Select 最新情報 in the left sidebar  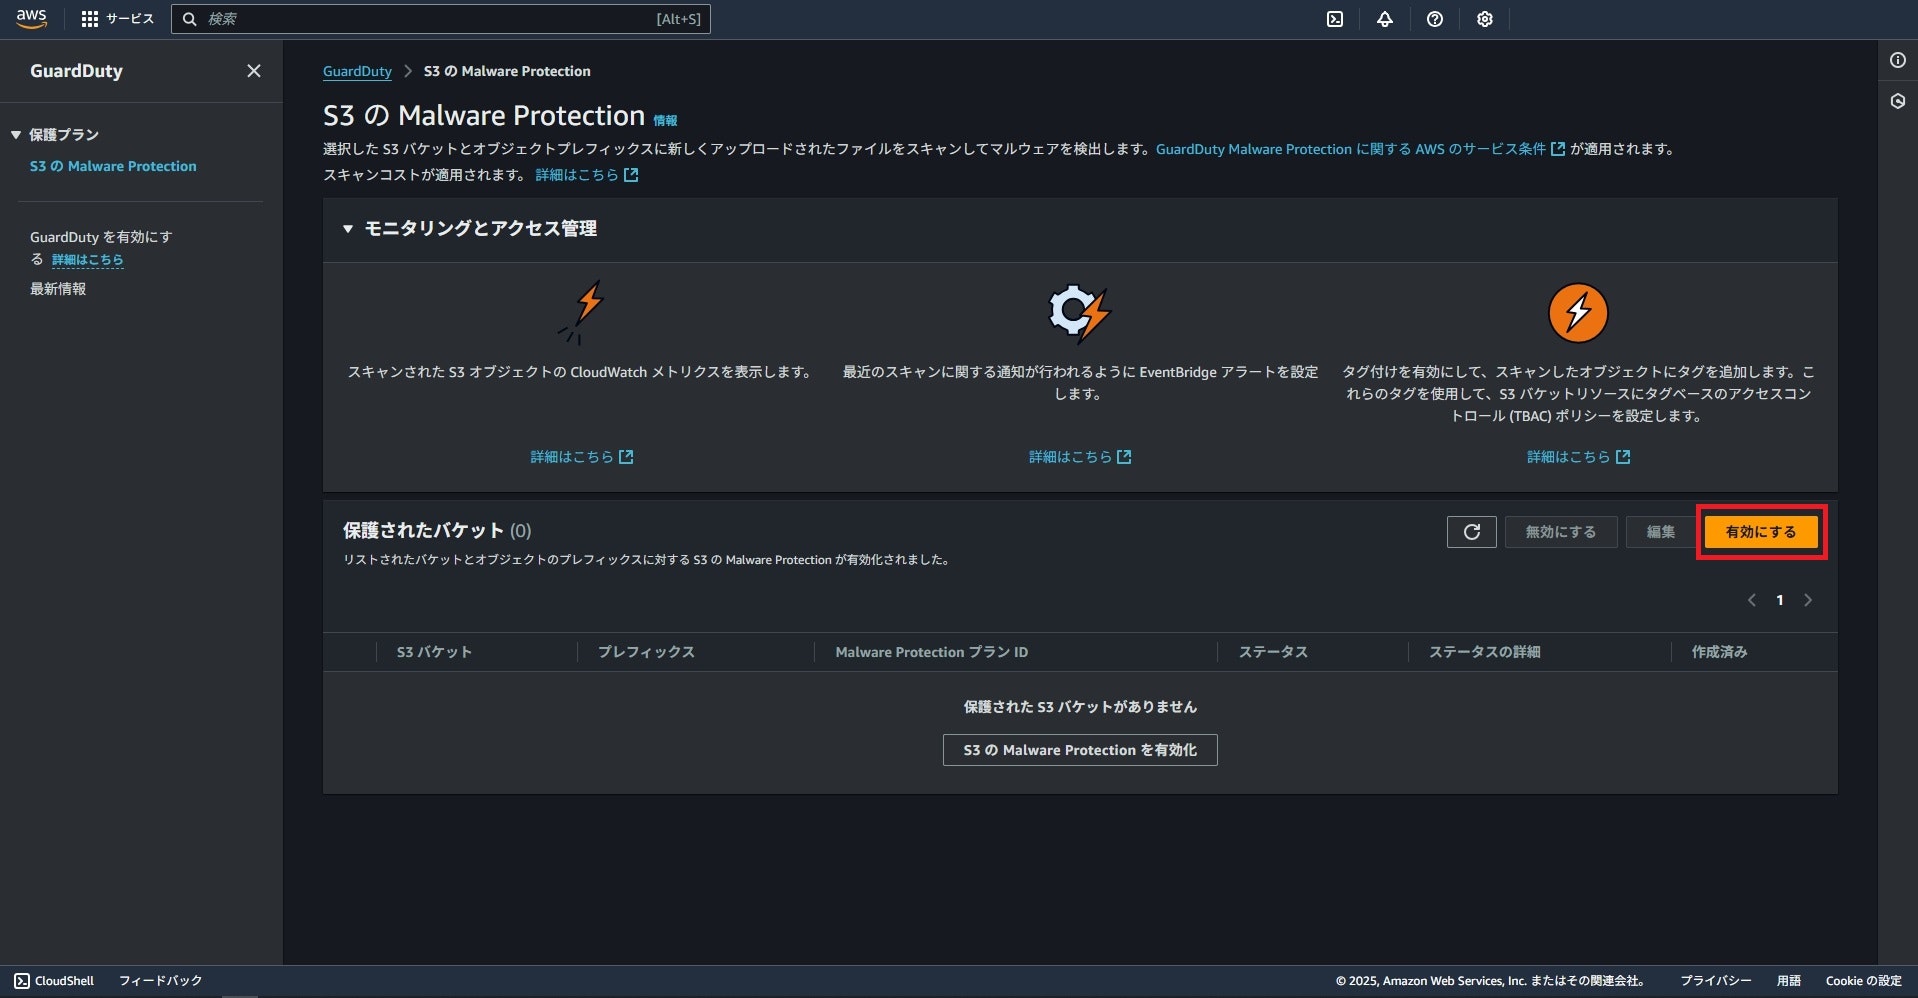pos(57,289)
